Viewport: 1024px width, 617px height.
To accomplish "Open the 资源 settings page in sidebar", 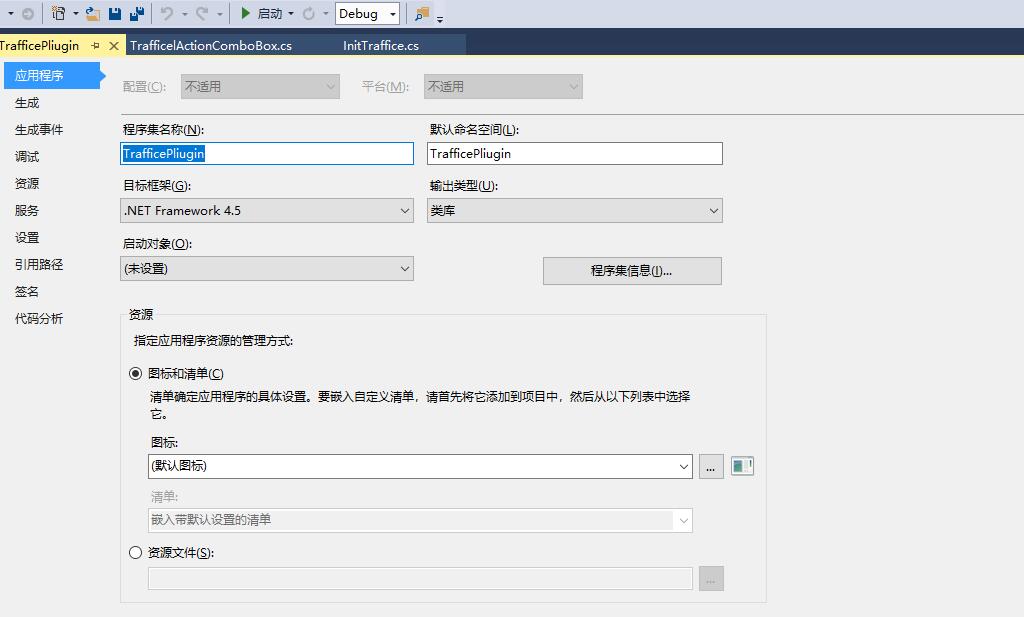I will (x=27, y=183).
